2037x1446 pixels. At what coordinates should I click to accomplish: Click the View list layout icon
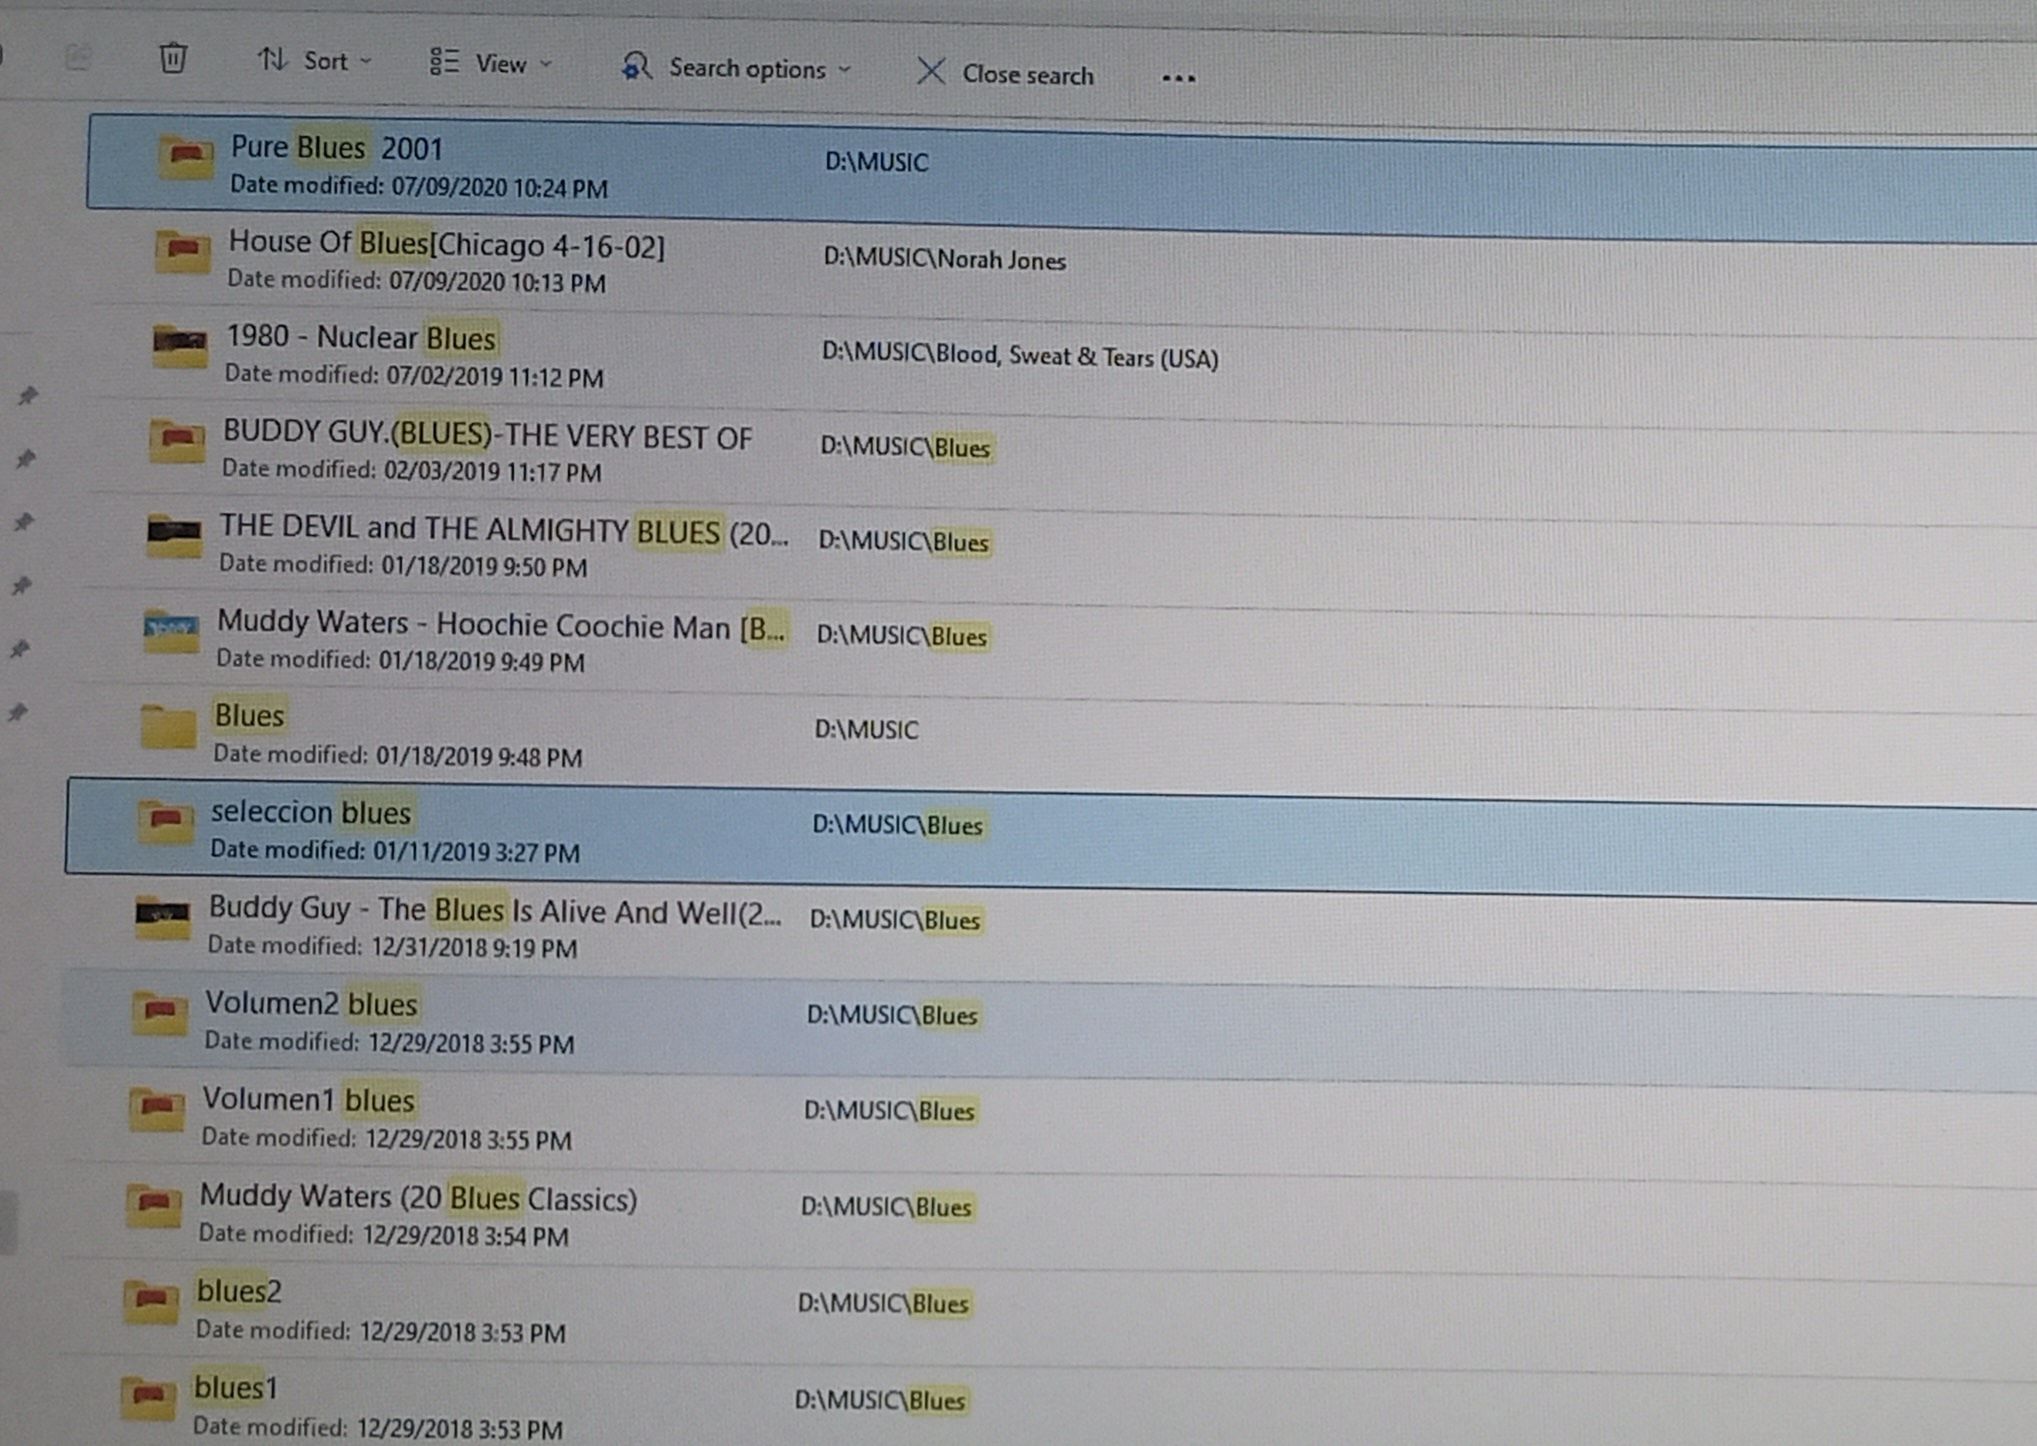(444, 62)
